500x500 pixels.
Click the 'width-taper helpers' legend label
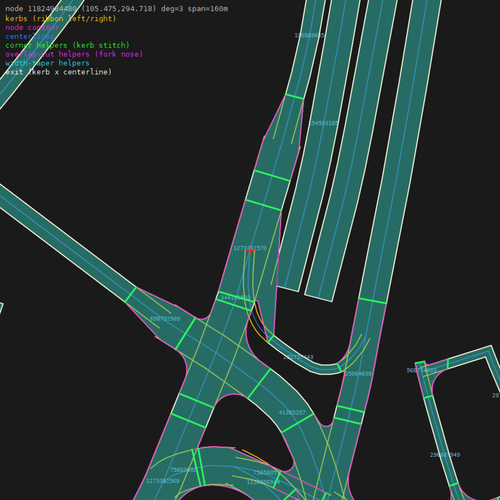[x=47, y=63]
